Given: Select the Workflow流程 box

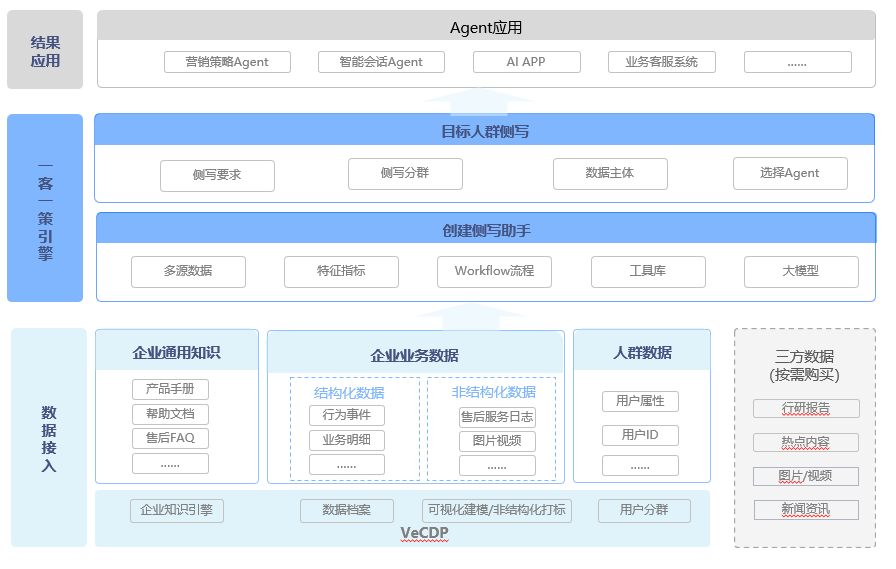Looking at the screenshot, I should click(x=494, y=271).
